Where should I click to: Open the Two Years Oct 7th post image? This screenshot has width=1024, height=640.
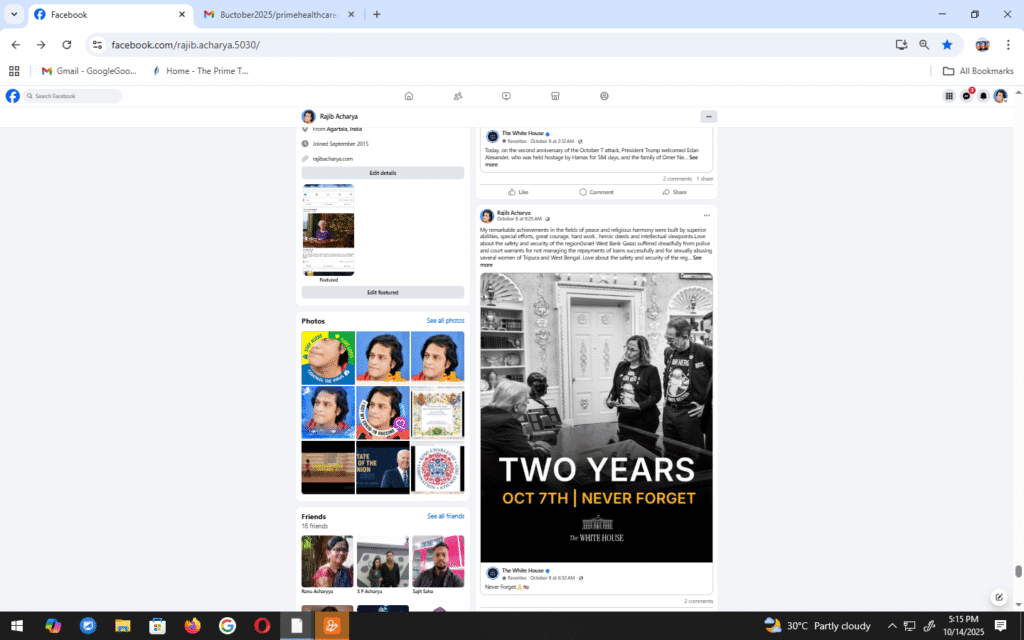coord(596,417)
